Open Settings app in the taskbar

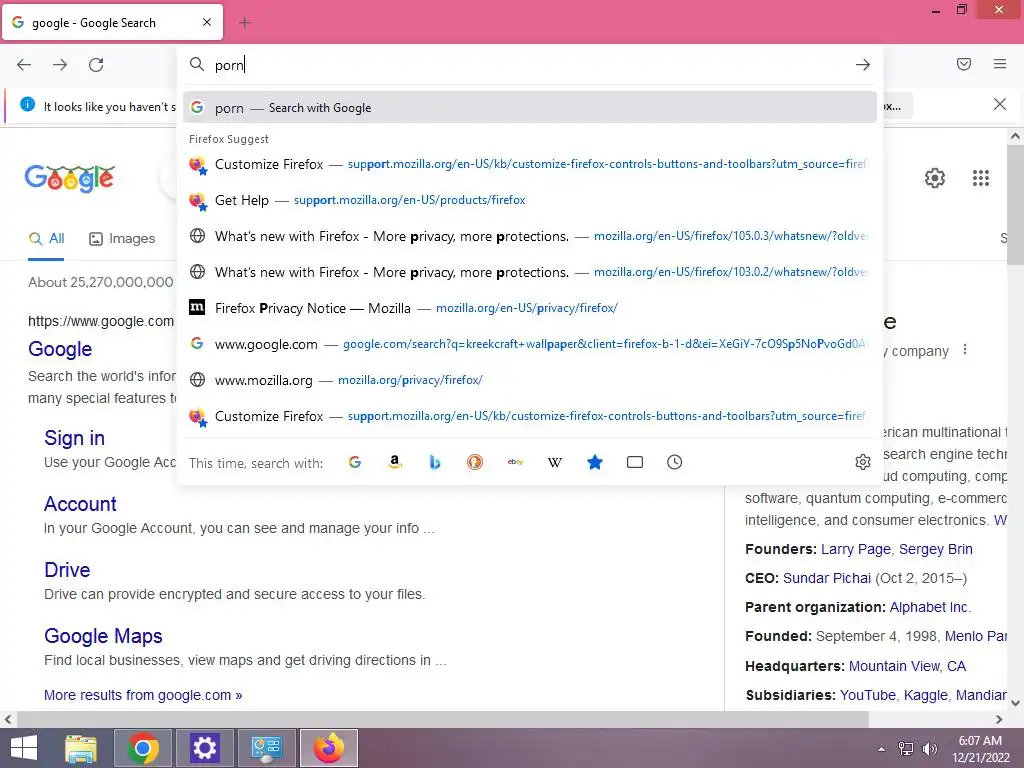(x=204, y=748)
